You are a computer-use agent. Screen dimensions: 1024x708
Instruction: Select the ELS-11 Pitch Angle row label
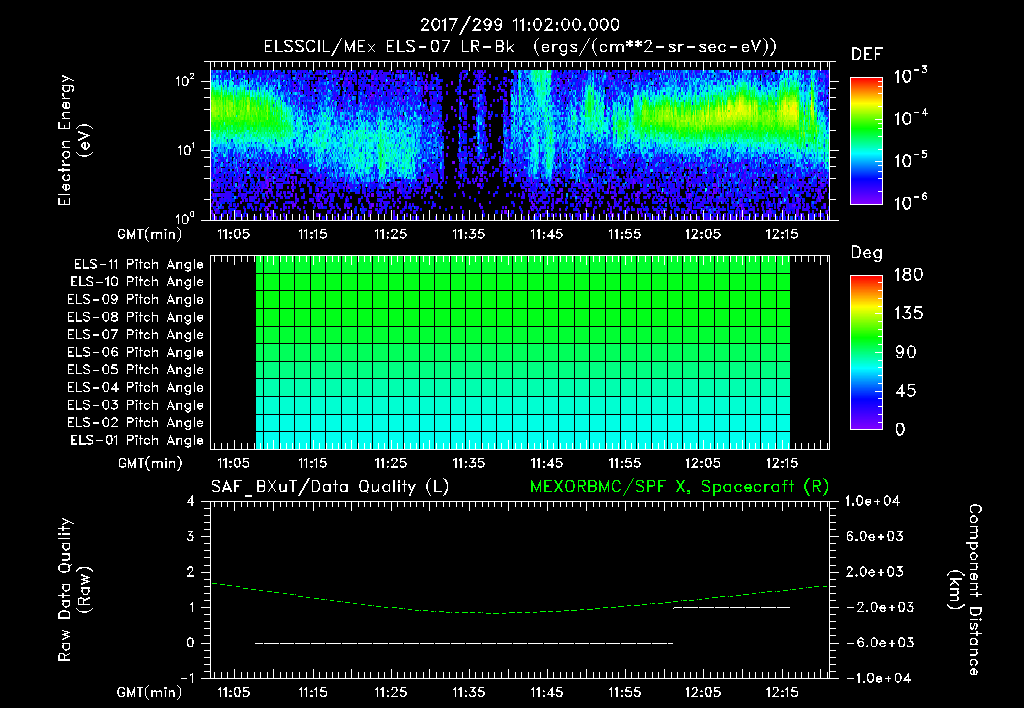(138, 265)
